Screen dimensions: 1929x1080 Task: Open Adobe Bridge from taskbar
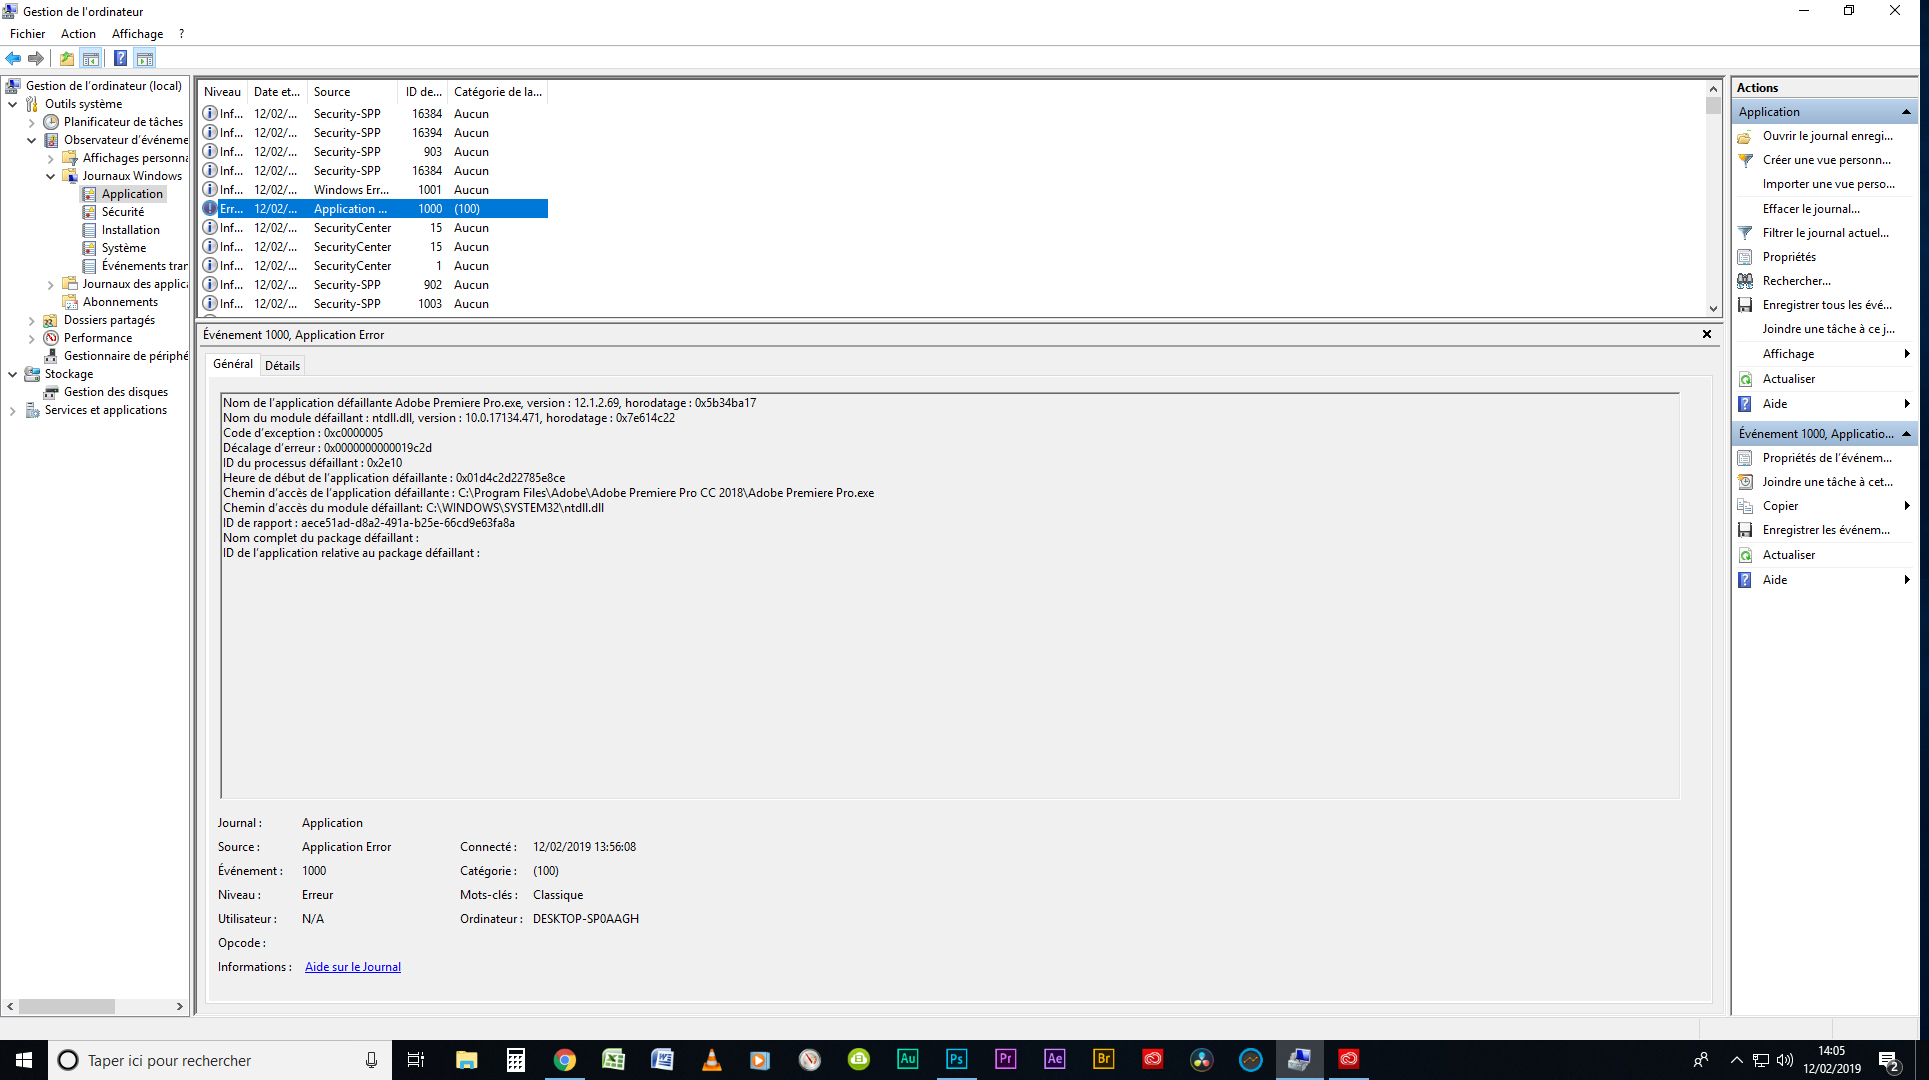[1103, 1060]
